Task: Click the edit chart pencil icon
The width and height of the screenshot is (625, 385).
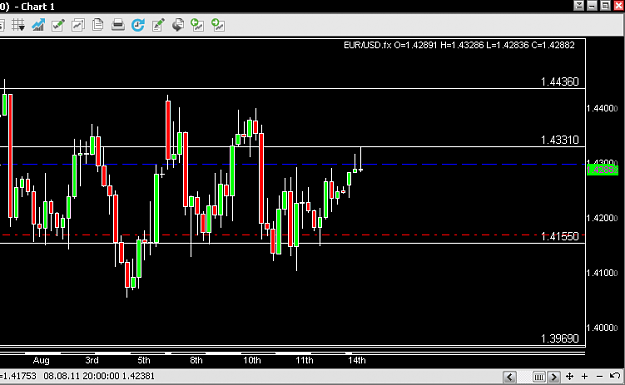Action: [158, 25]
